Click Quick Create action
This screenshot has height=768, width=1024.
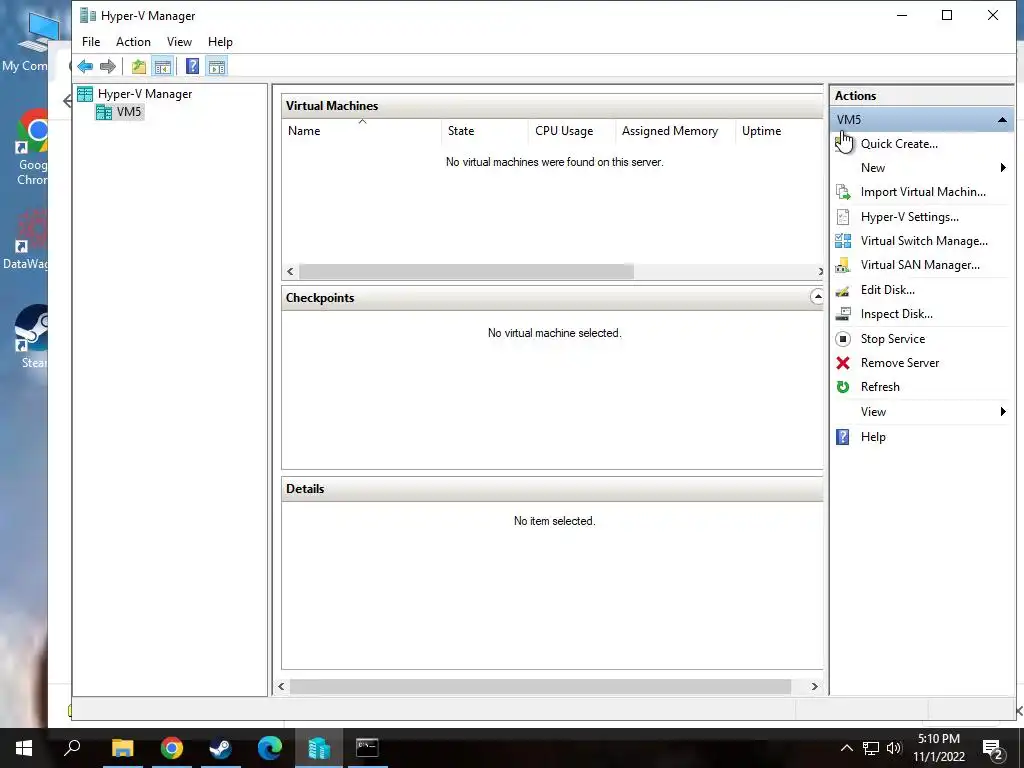(899, 144)
